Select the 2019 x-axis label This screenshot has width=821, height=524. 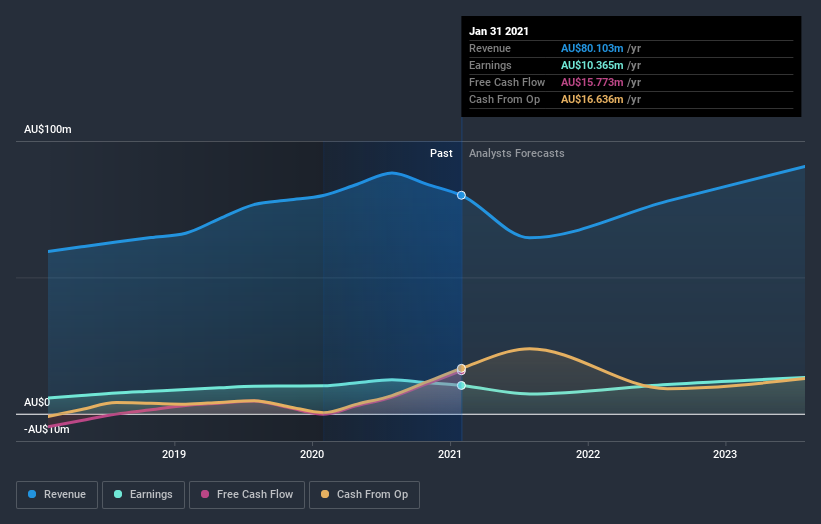point(174,454)
